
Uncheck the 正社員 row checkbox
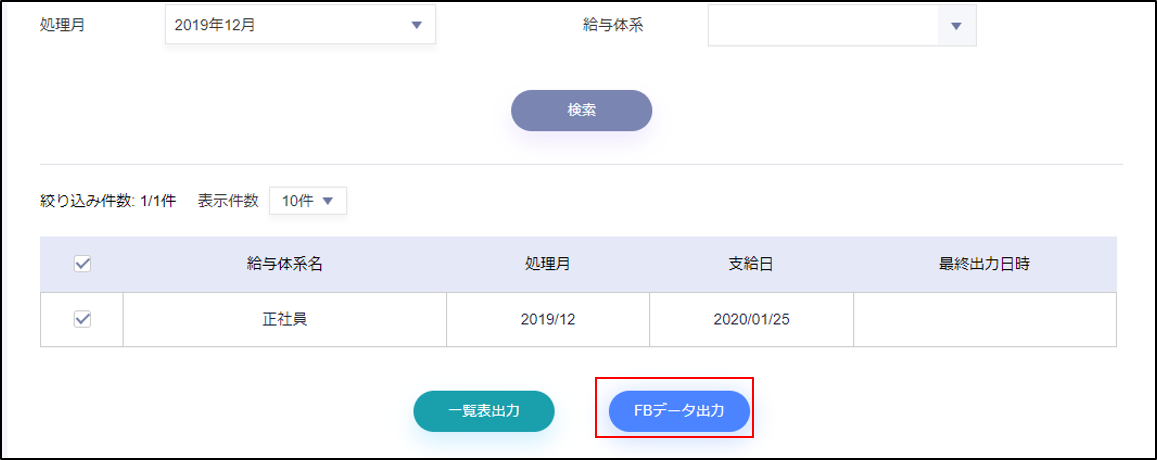tap(83, 319)
